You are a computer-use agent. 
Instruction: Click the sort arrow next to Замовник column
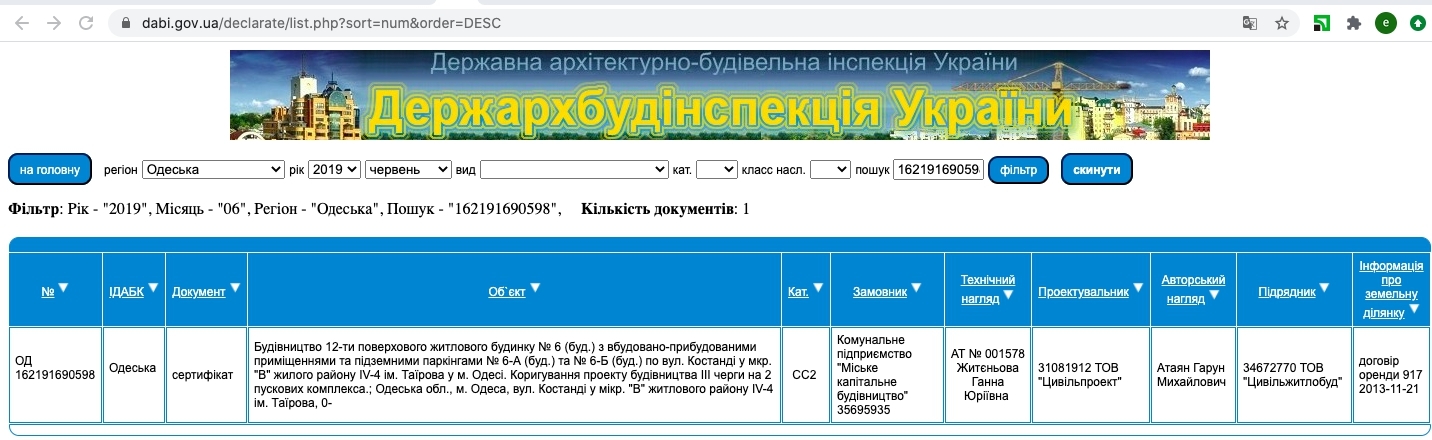tap(917, 288)
